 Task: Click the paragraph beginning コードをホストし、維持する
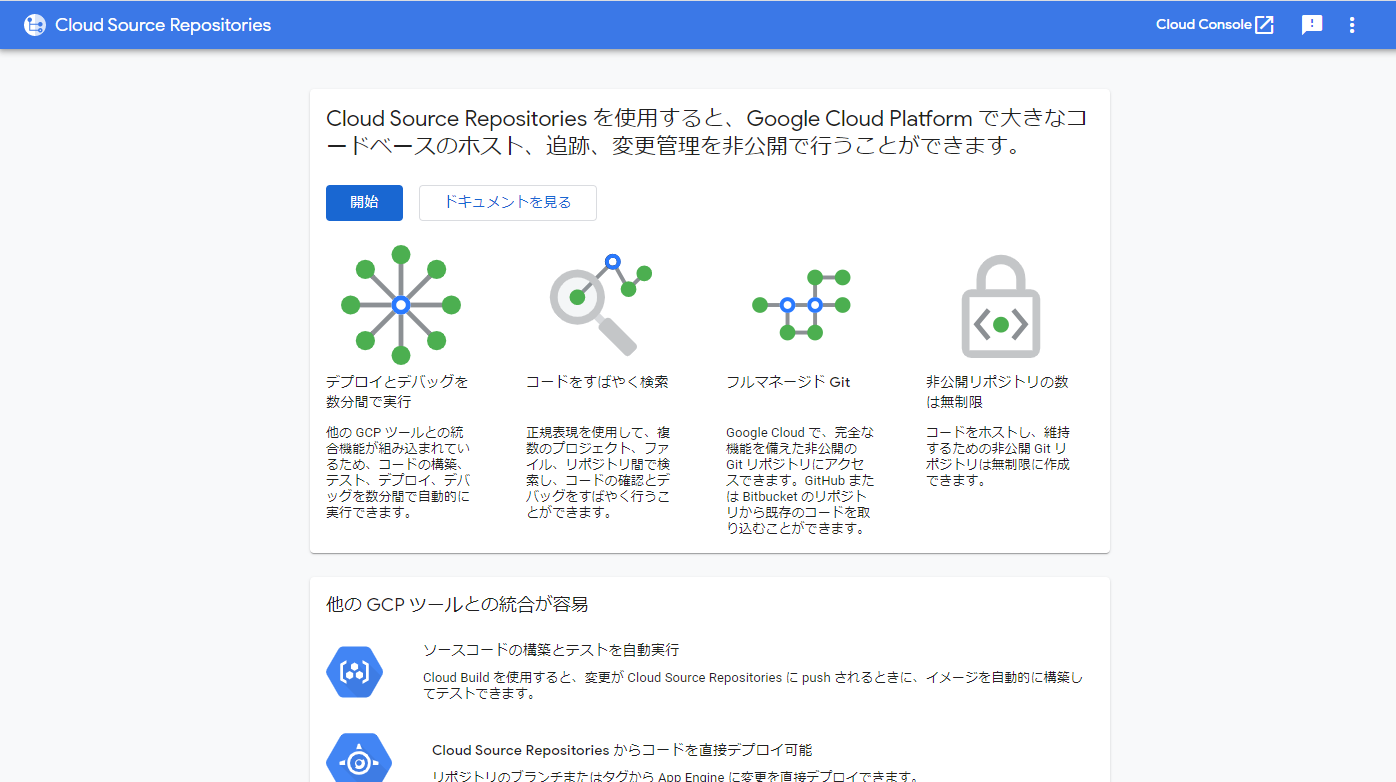click(998, 457)
